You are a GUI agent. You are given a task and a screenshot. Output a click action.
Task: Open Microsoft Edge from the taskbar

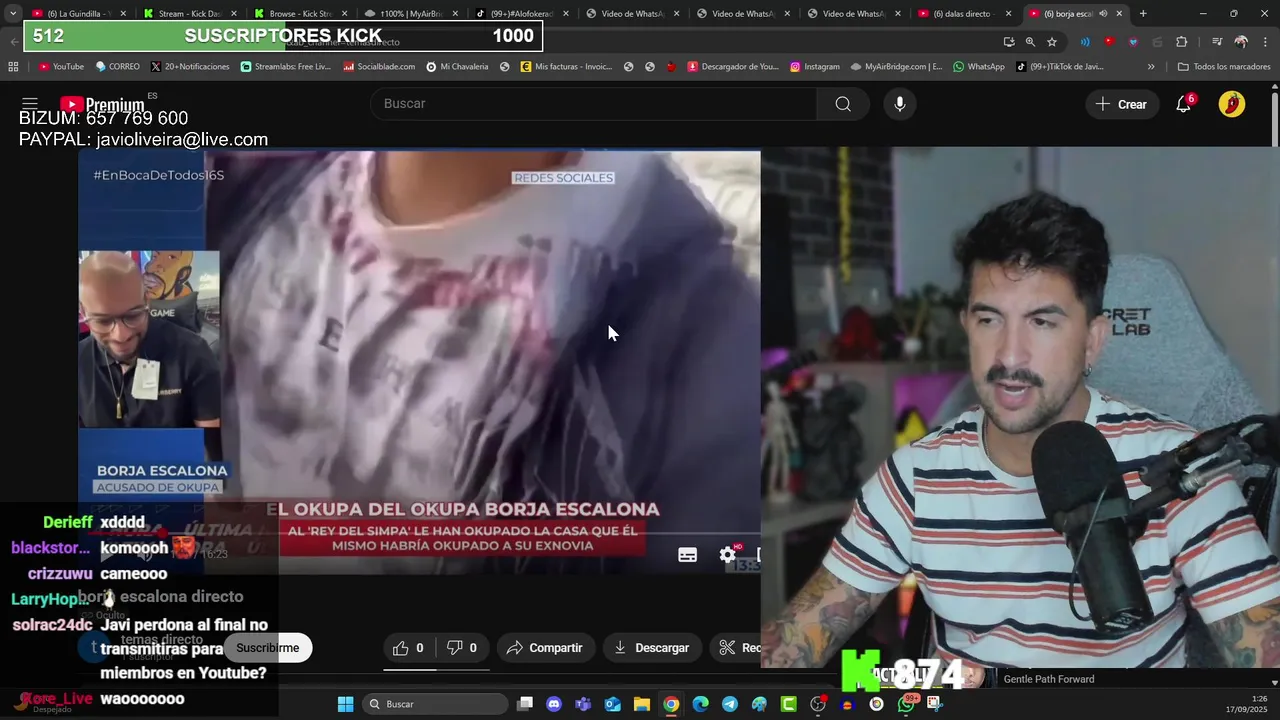point(700,704)
